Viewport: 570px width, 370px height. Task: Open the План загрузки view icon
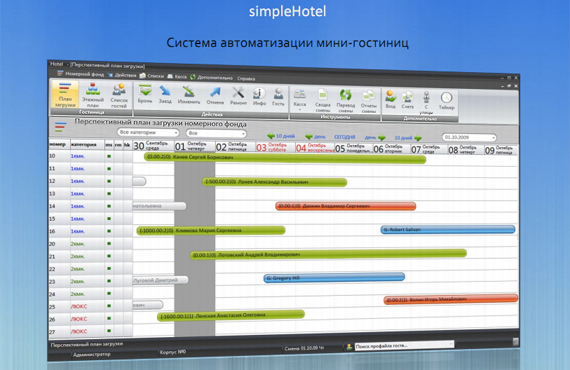(65, 93)
